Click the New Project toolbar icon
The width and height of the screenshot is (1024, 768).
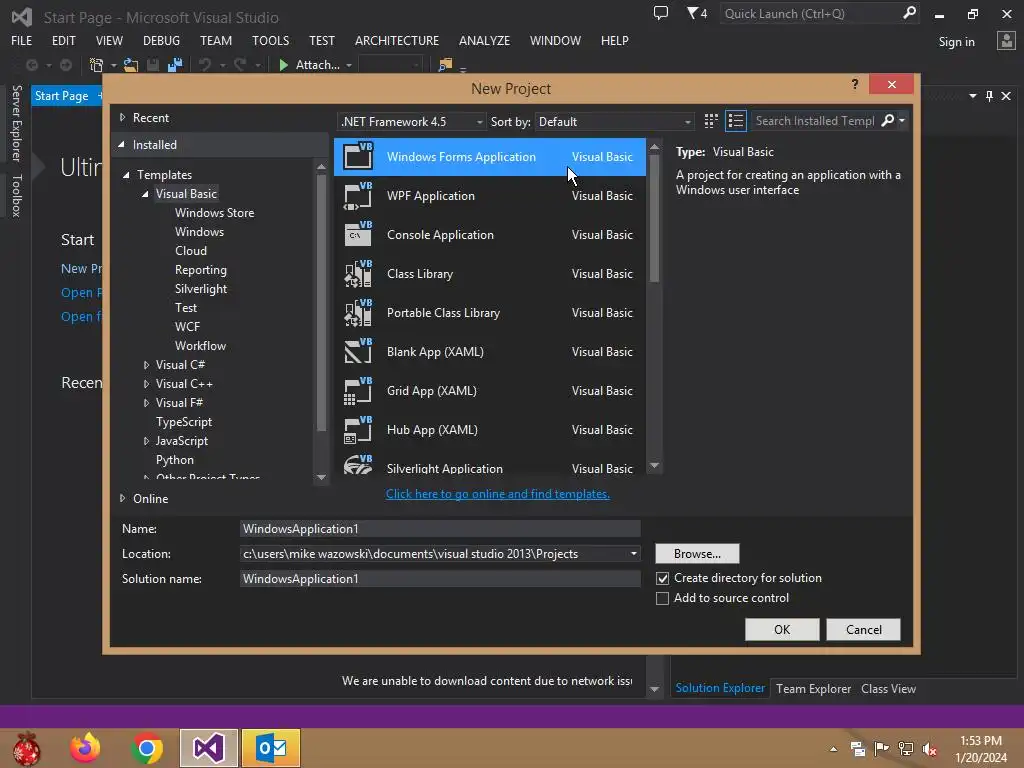[97, 65]
